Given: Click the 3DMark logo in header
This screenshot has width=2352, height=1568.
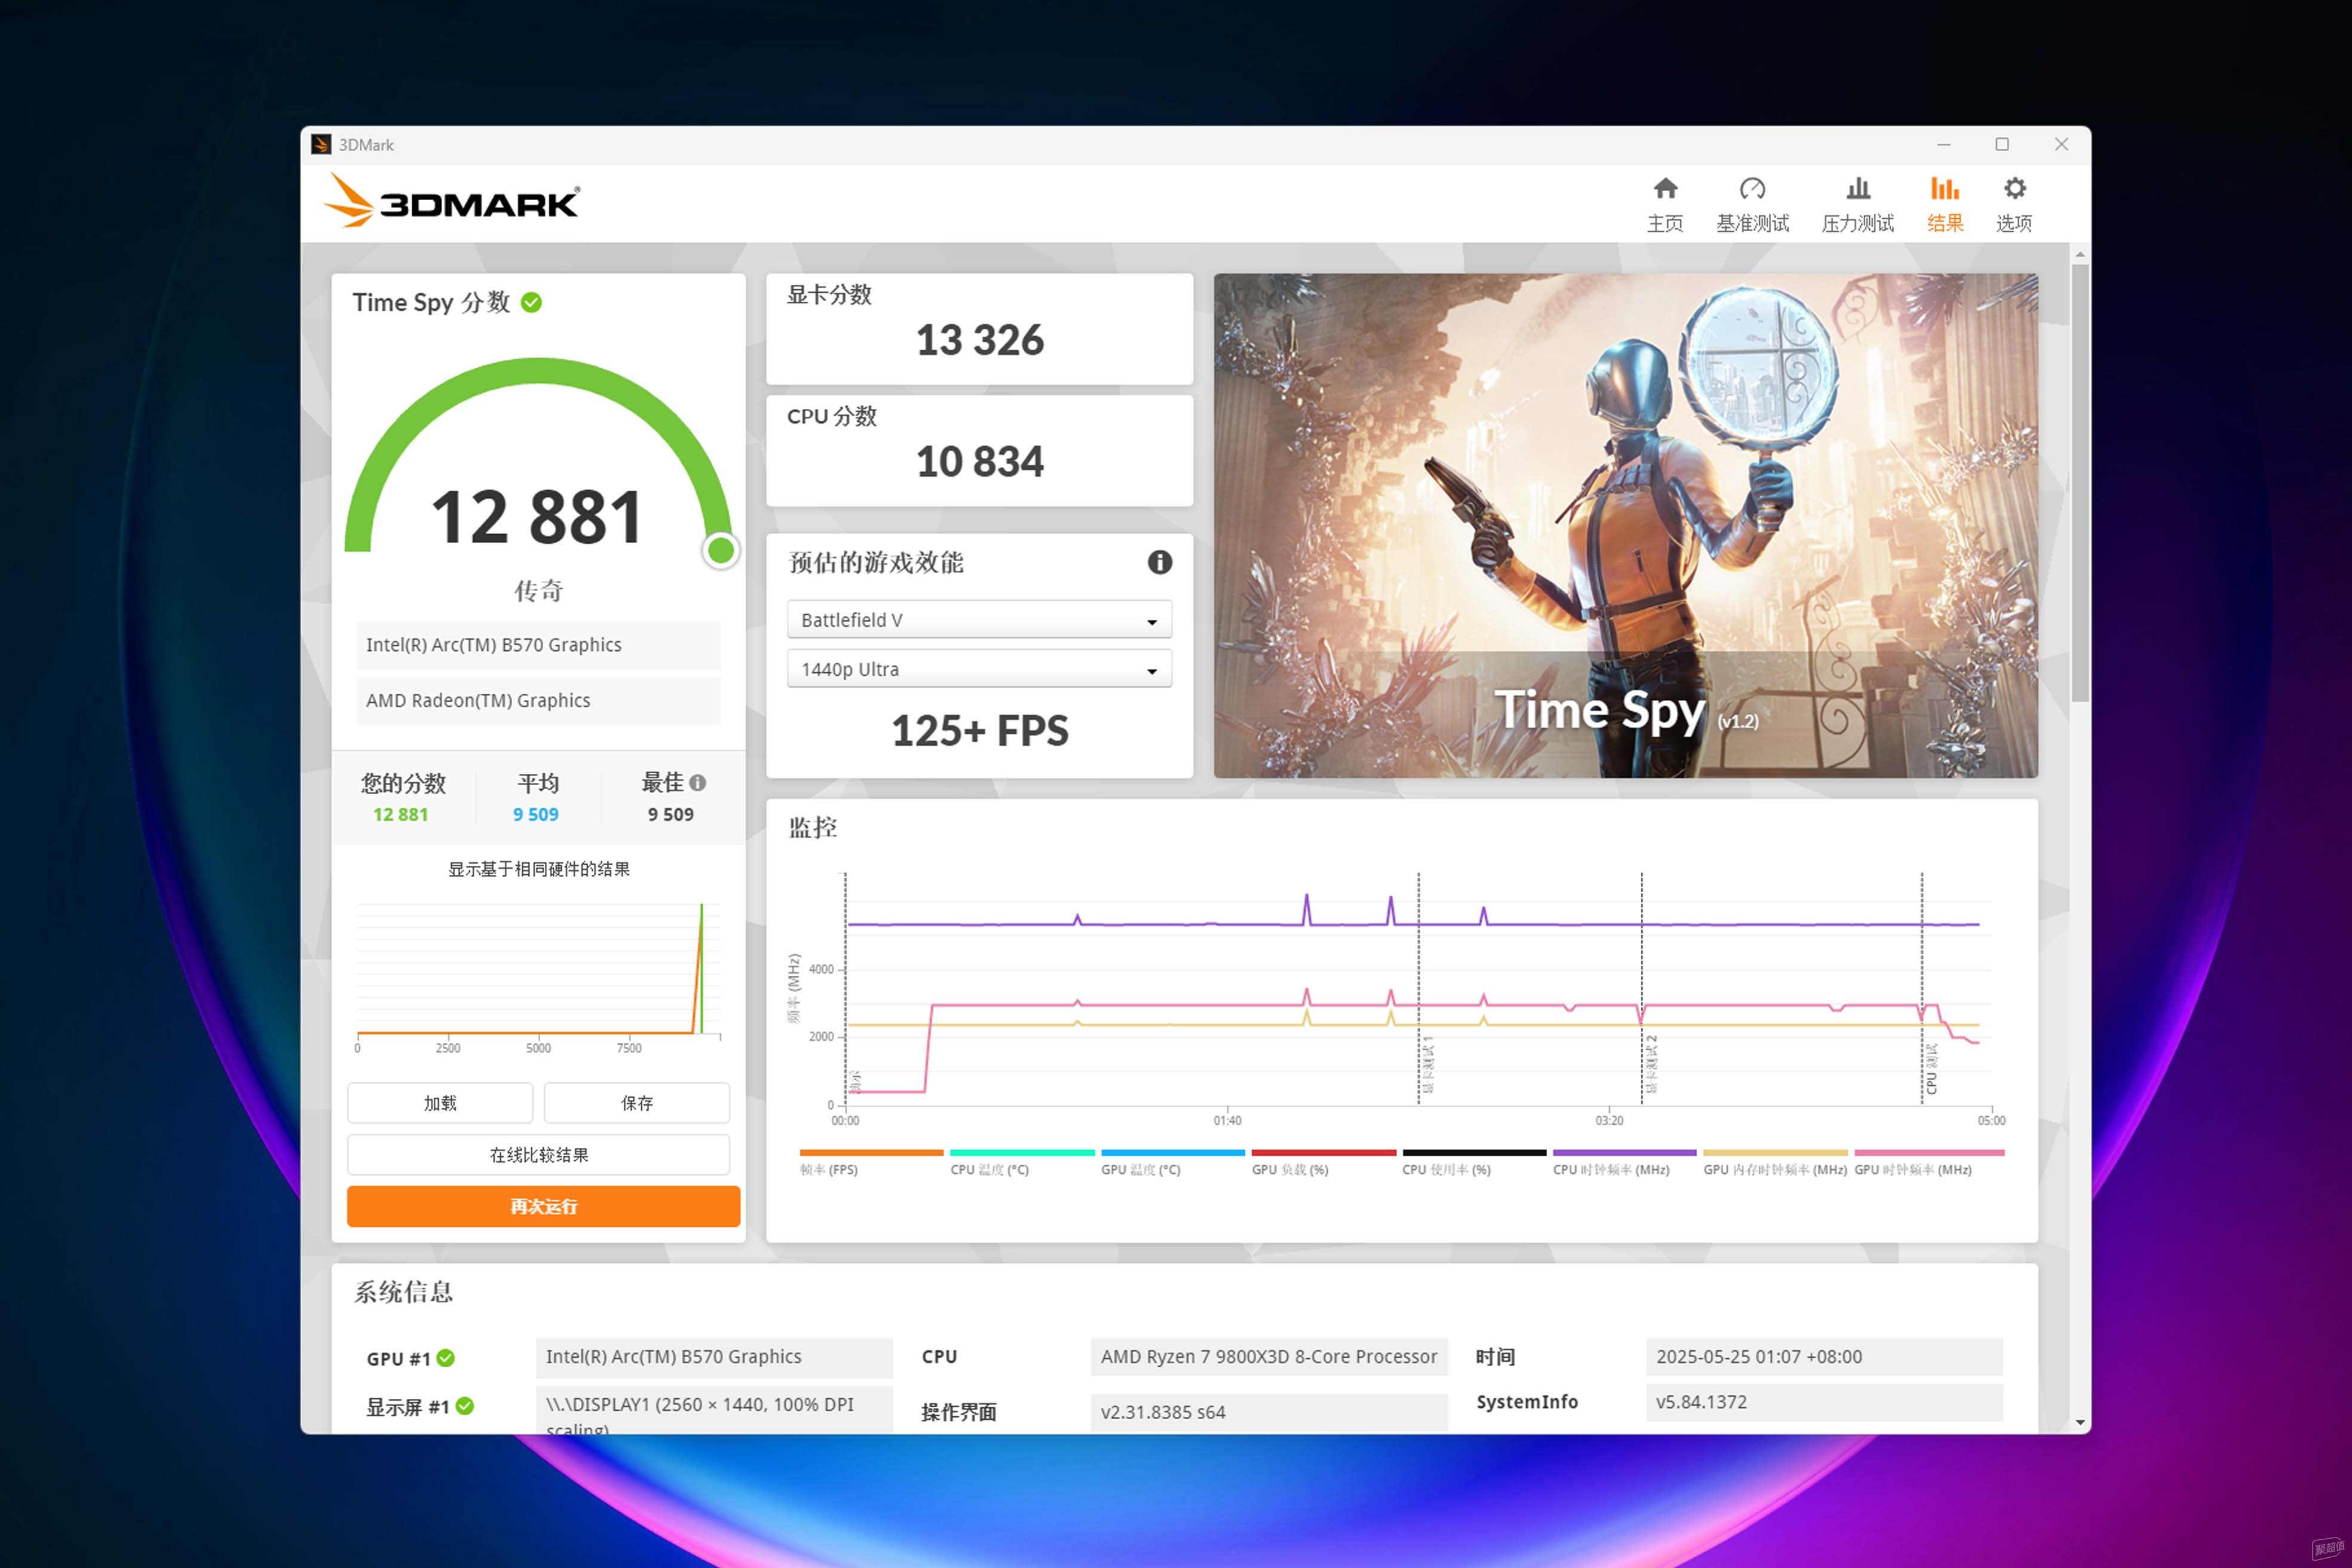Looking at the screenshot, I should [x=451, y=200].
